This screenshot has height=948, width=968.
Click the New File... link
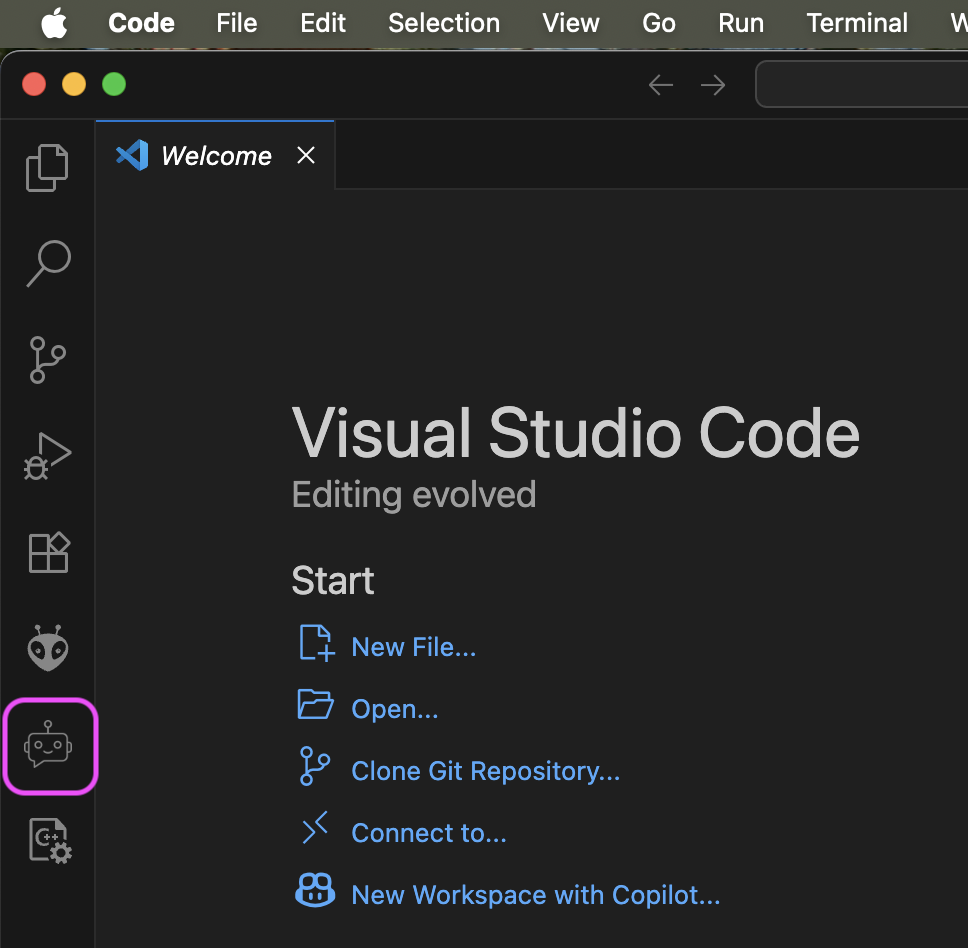[x=414, y=647]
